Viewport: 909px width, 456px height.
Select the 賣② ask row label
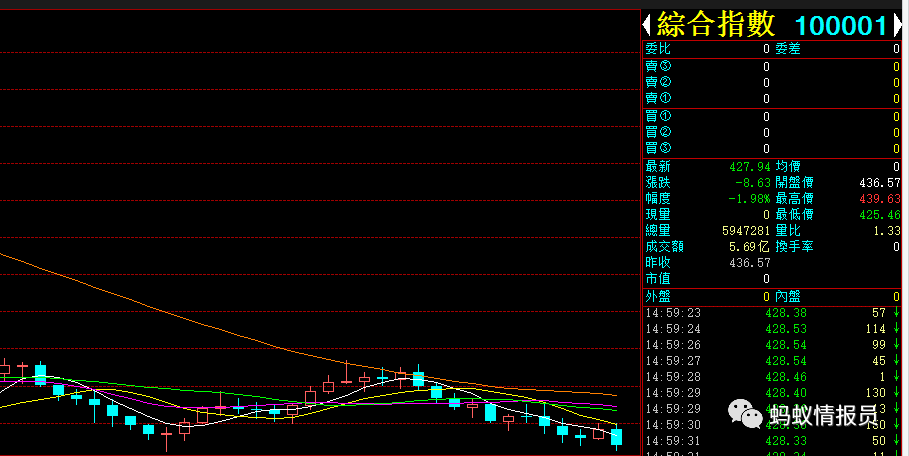[658, 82]
